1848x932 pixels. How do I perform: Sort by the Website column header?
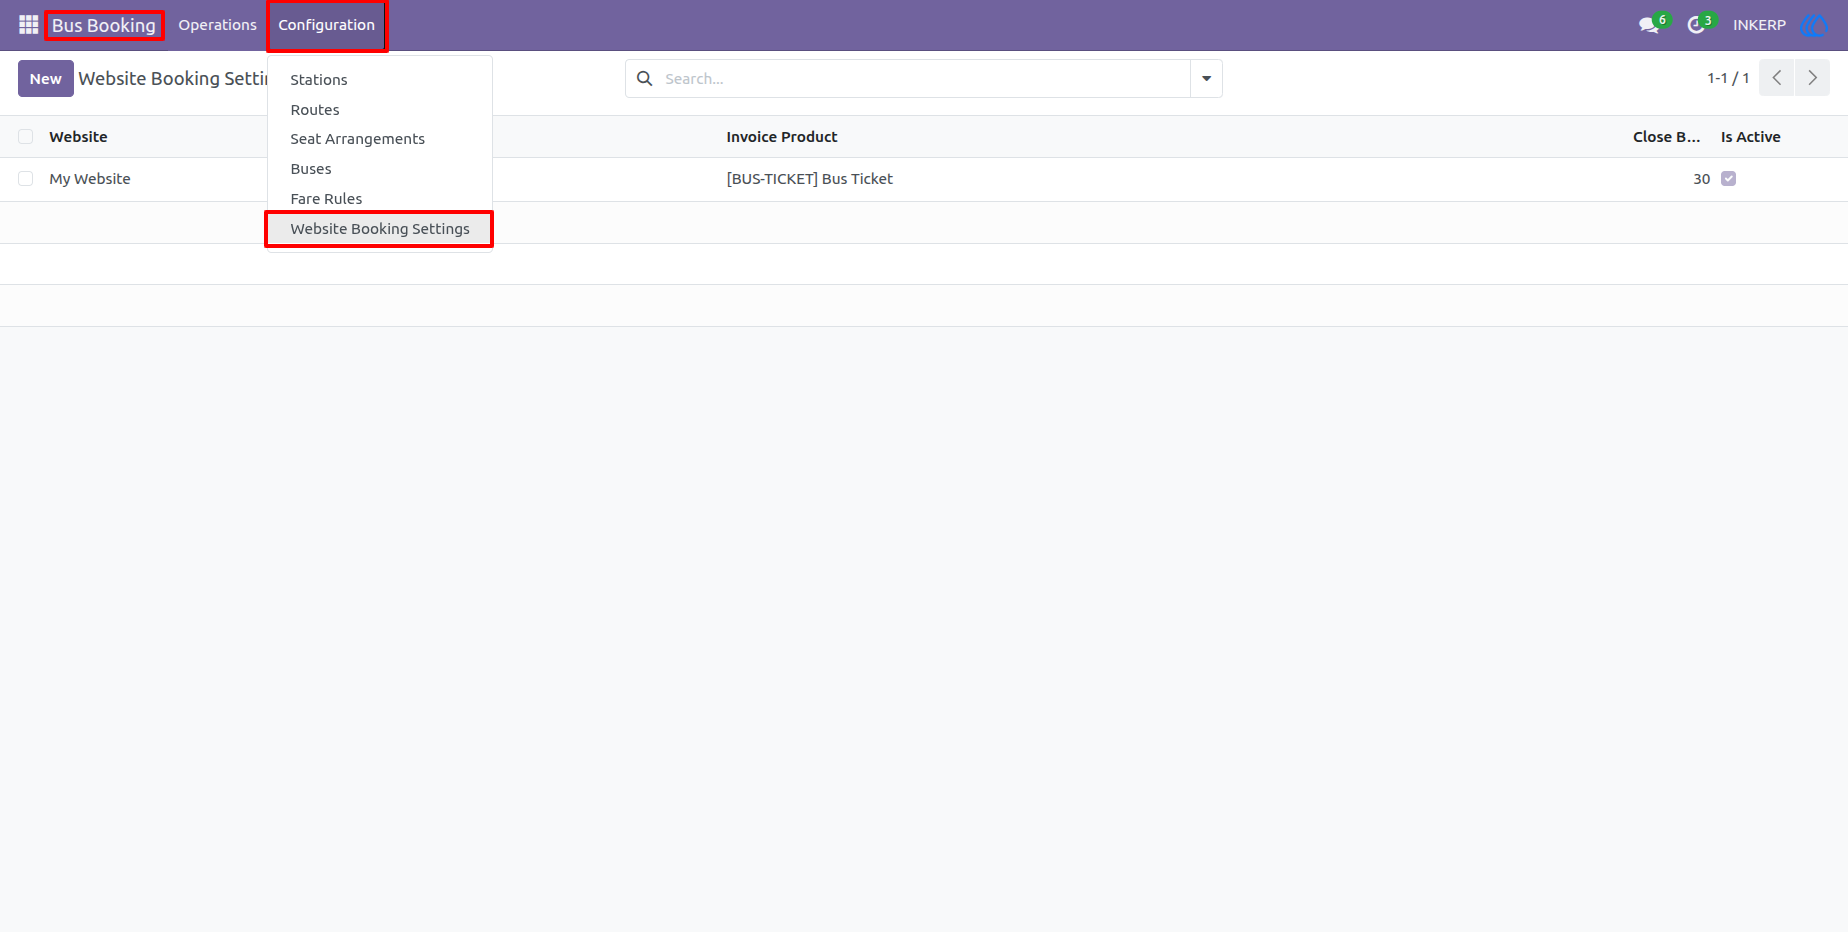click(x=78, y=137)
